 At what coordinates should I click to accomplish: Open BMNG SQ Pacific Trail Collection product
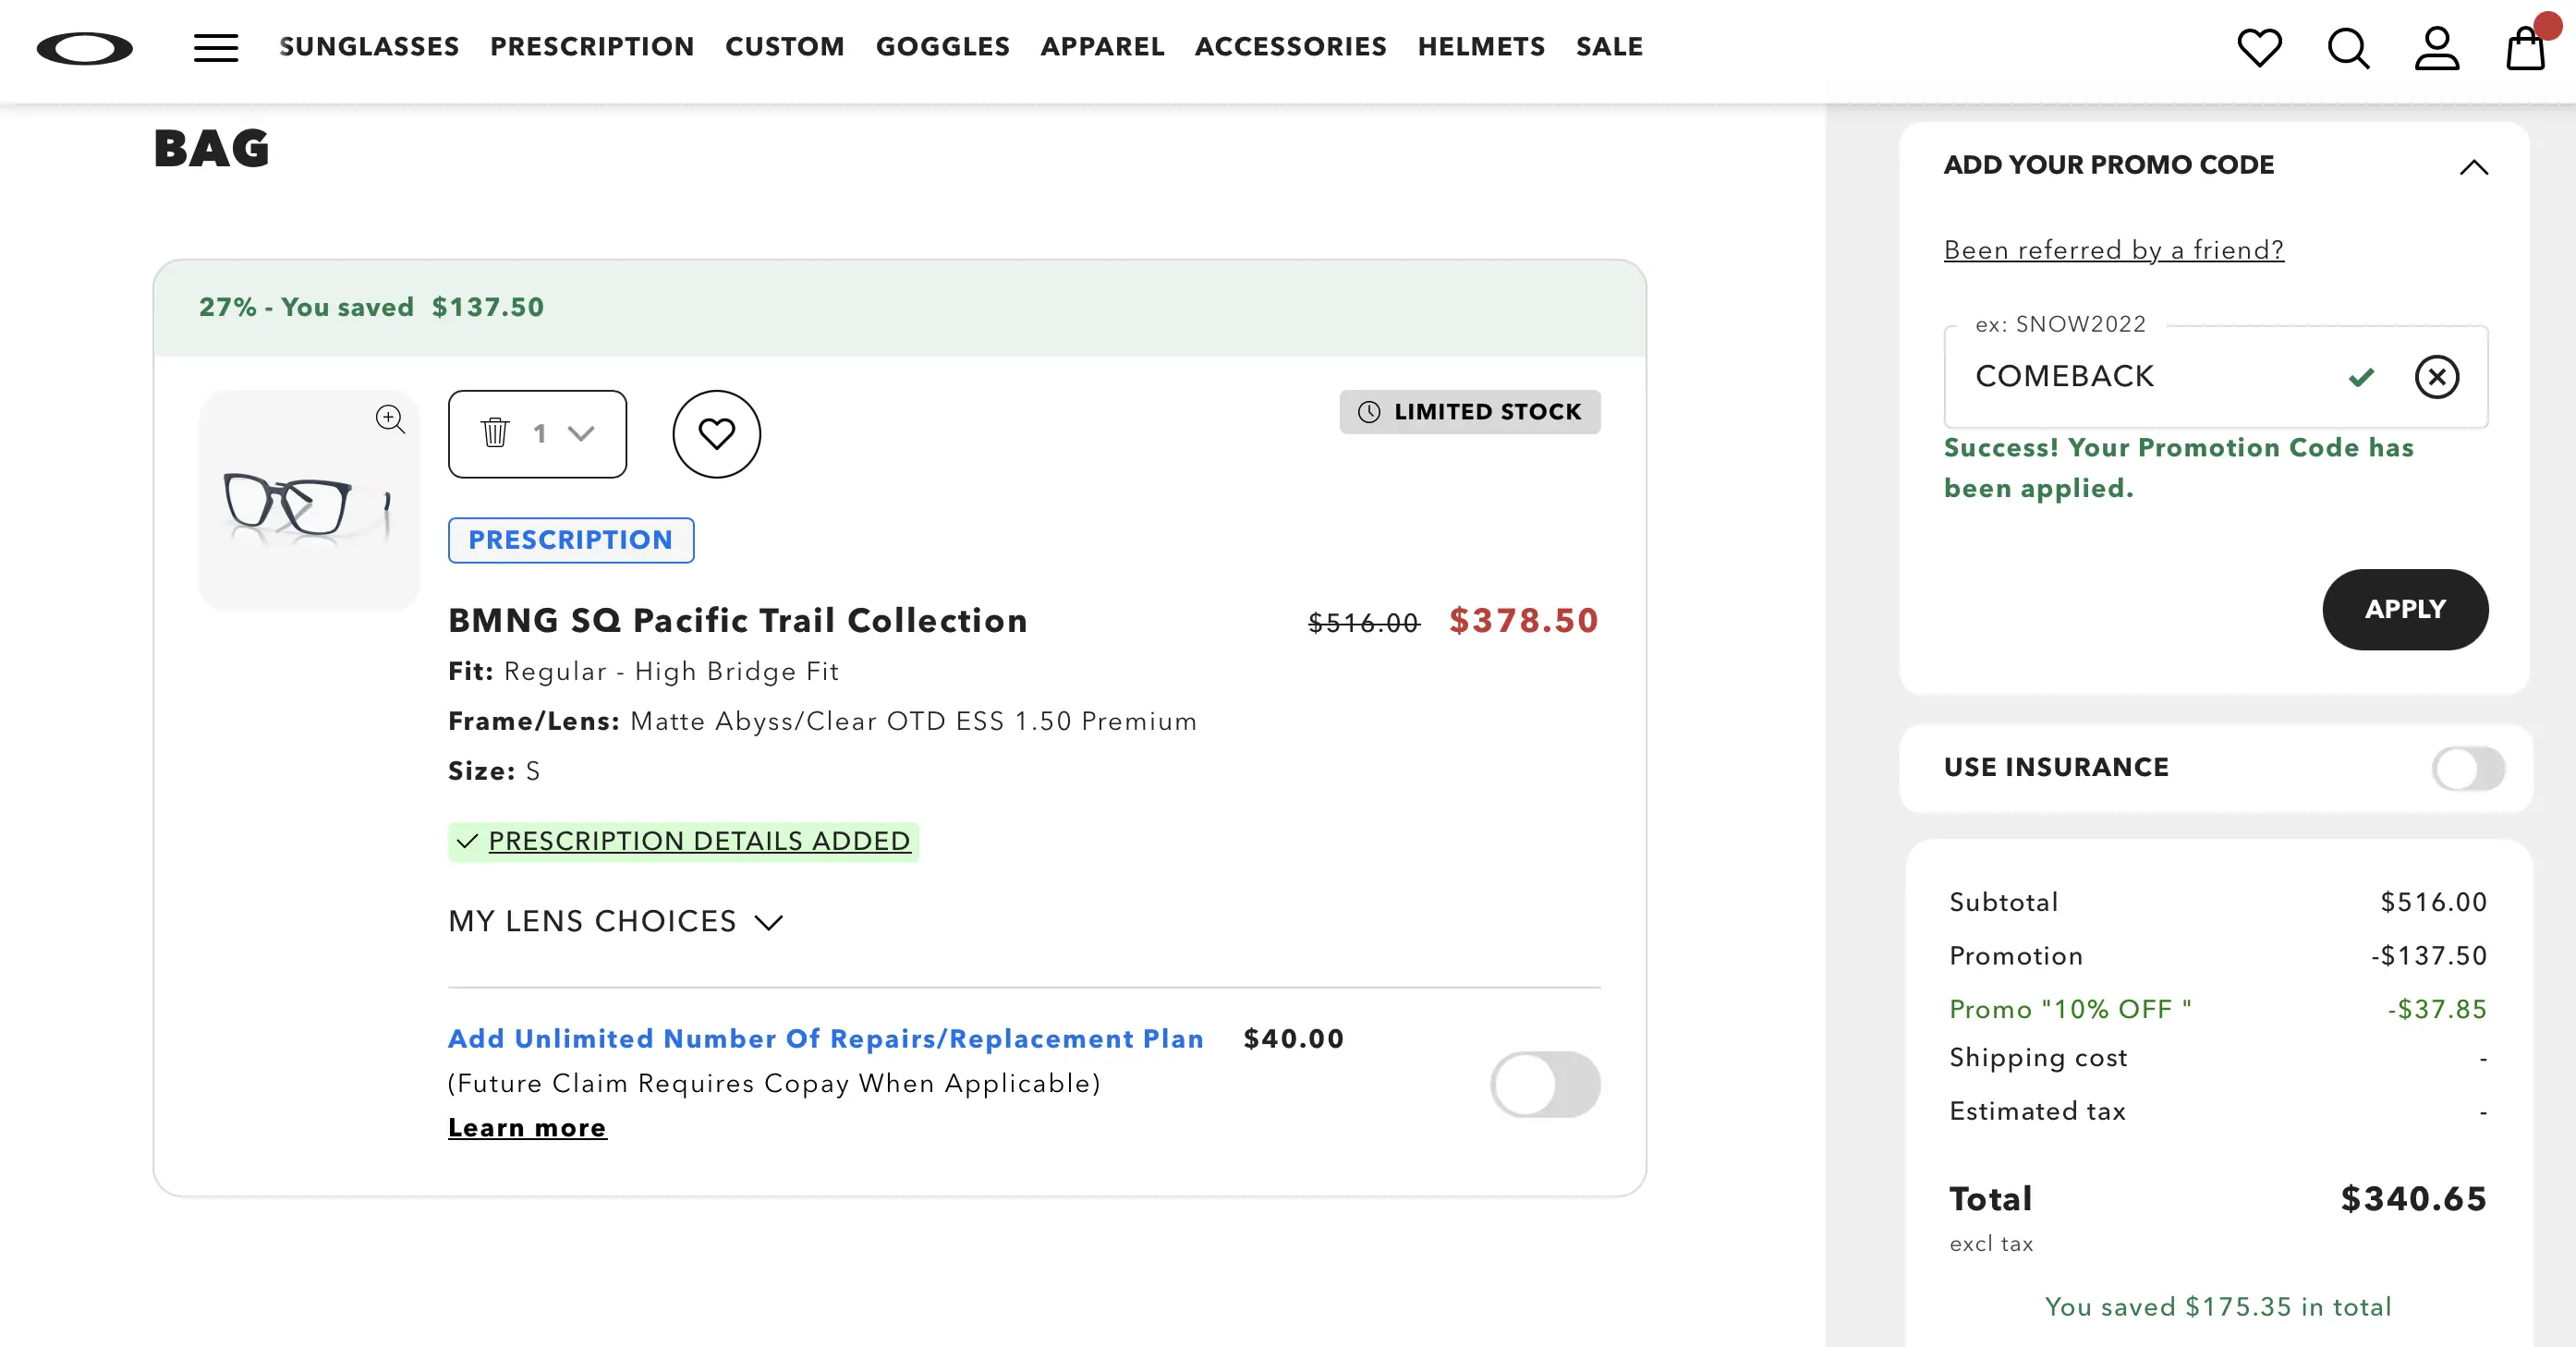pyautogui.click(x=738, y=620)
